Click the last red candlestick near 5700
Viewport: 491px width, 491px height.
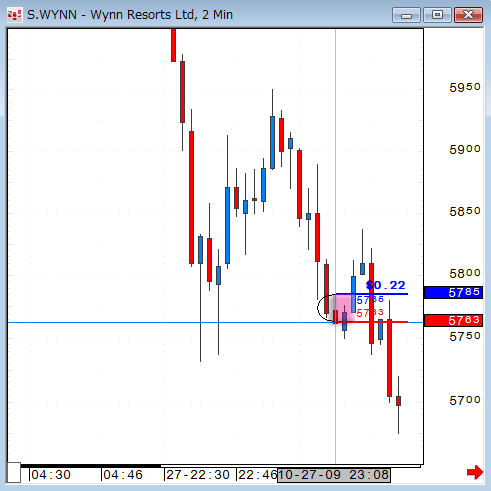point(398,401)
